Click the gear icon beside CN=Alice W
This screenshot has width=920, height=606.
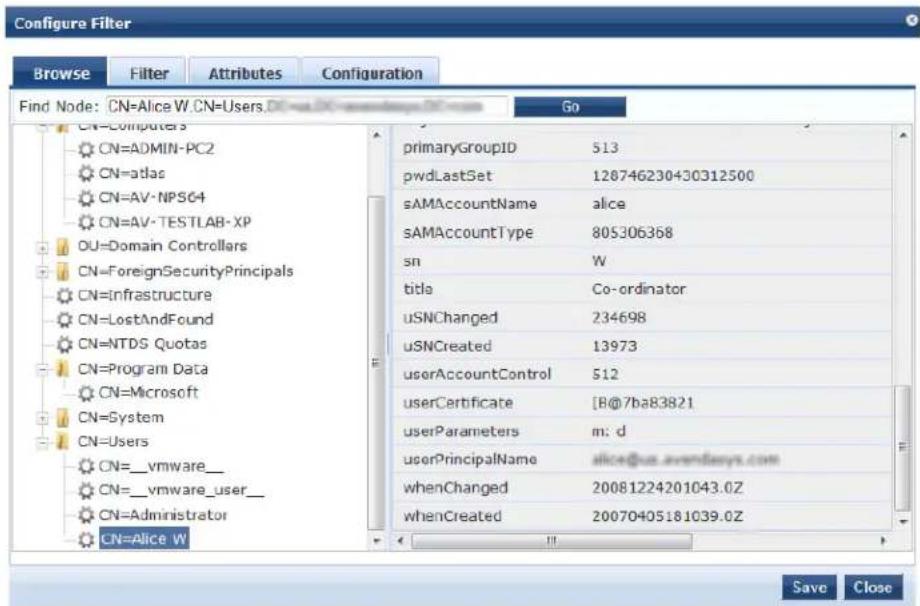(x=86, y=539)
